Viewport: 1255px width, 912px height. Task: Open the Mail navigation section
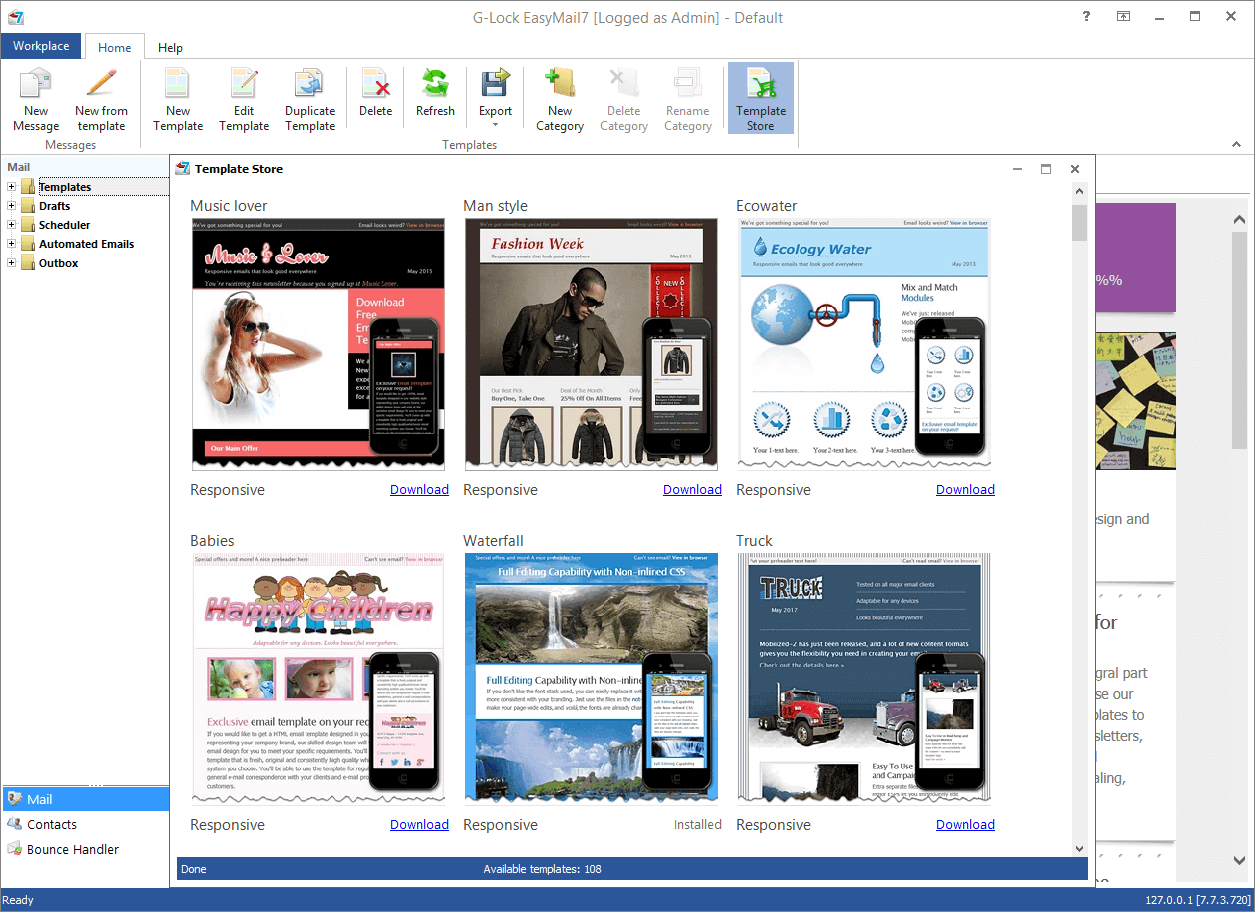coord(85,799)
